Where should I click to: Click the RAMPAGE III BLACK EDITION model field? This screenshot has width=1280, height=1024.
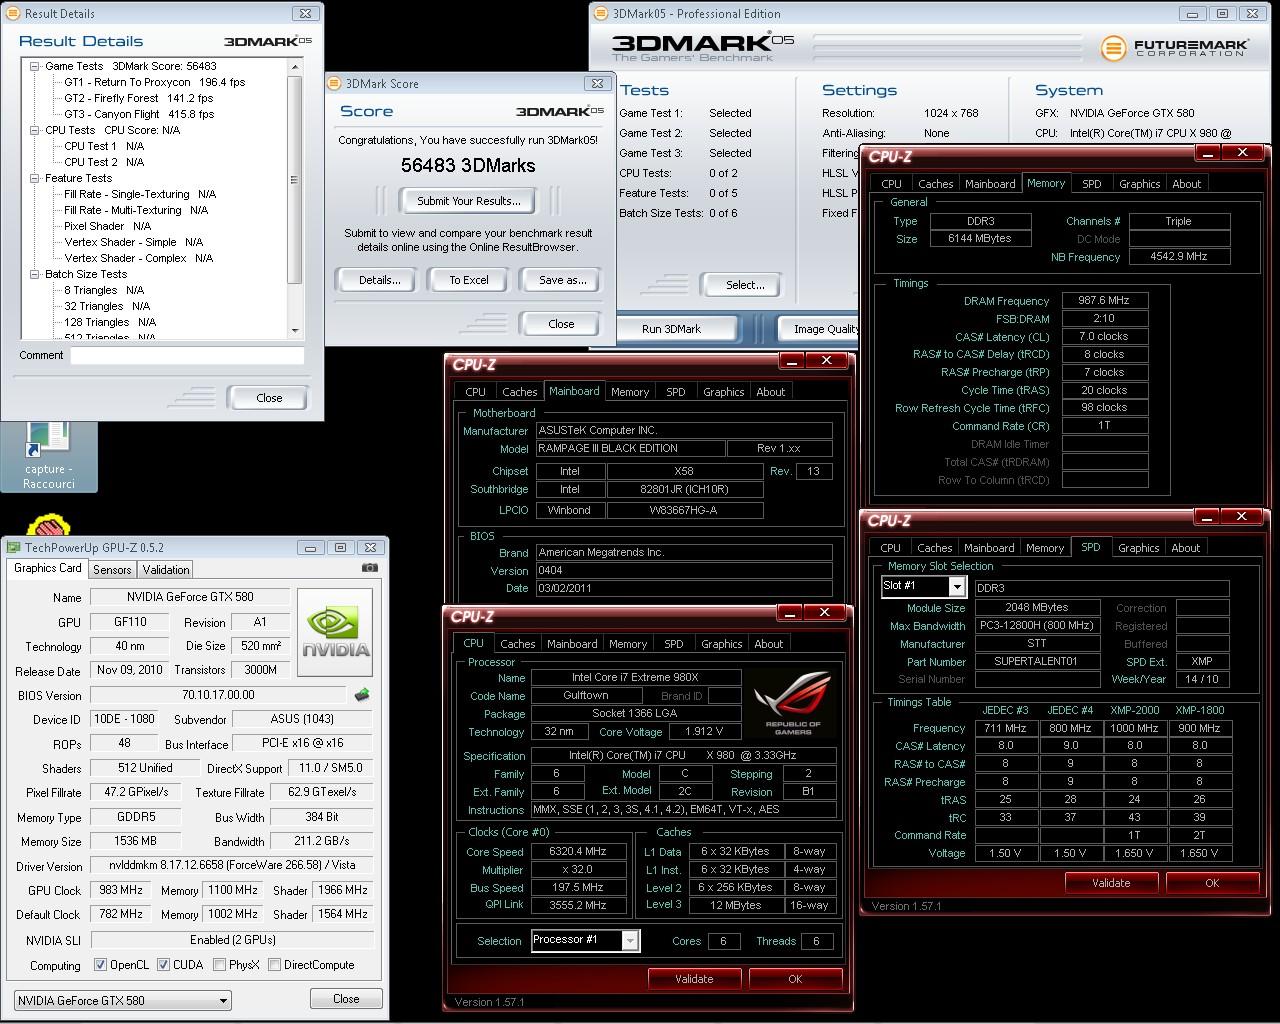point(629,448)
